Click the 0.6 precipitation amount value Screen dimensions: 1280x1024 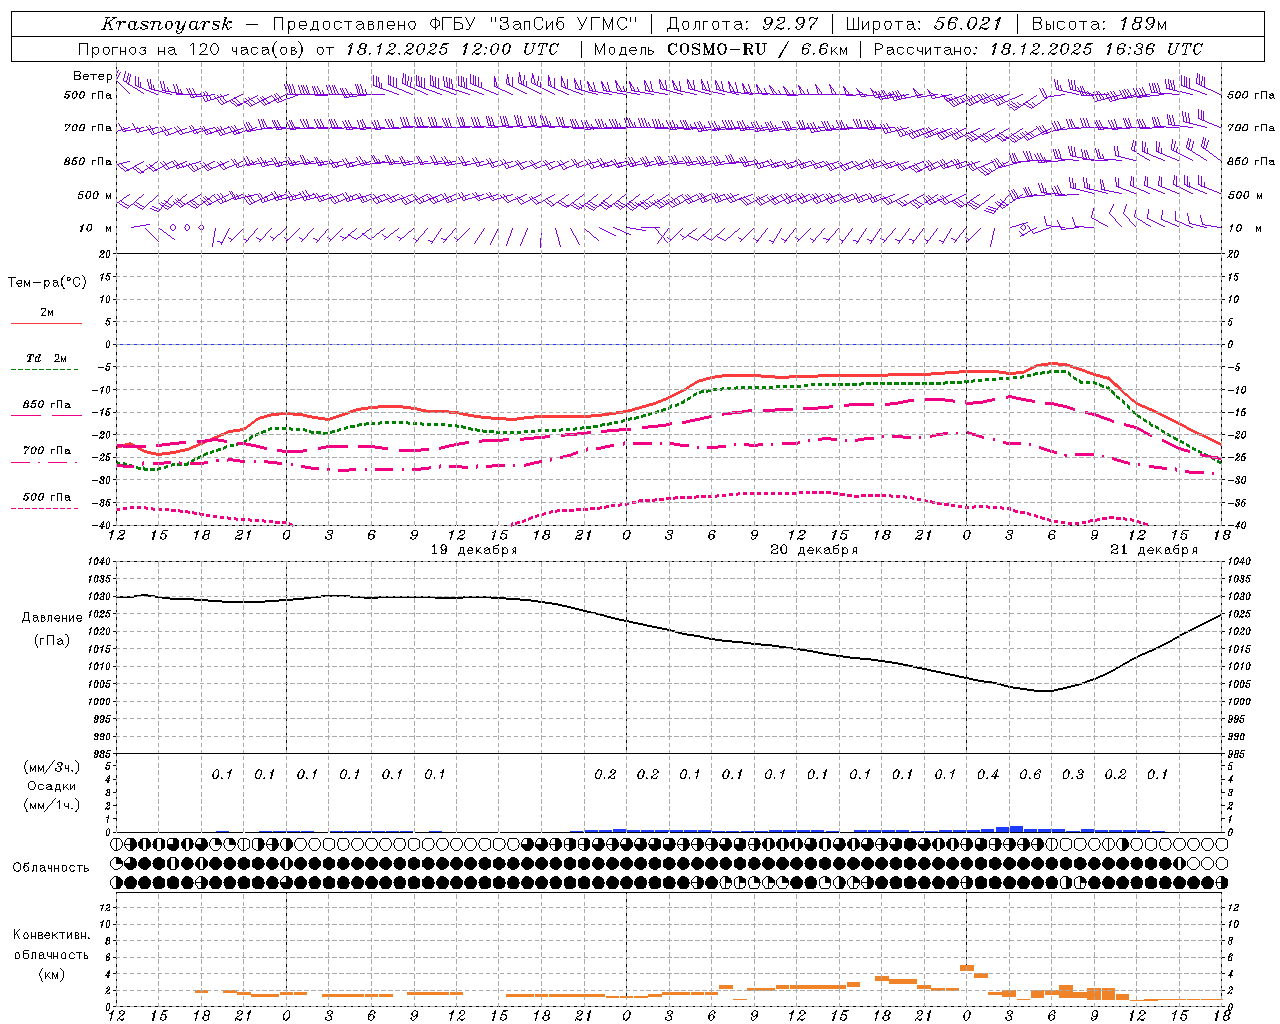point(1030,775)
